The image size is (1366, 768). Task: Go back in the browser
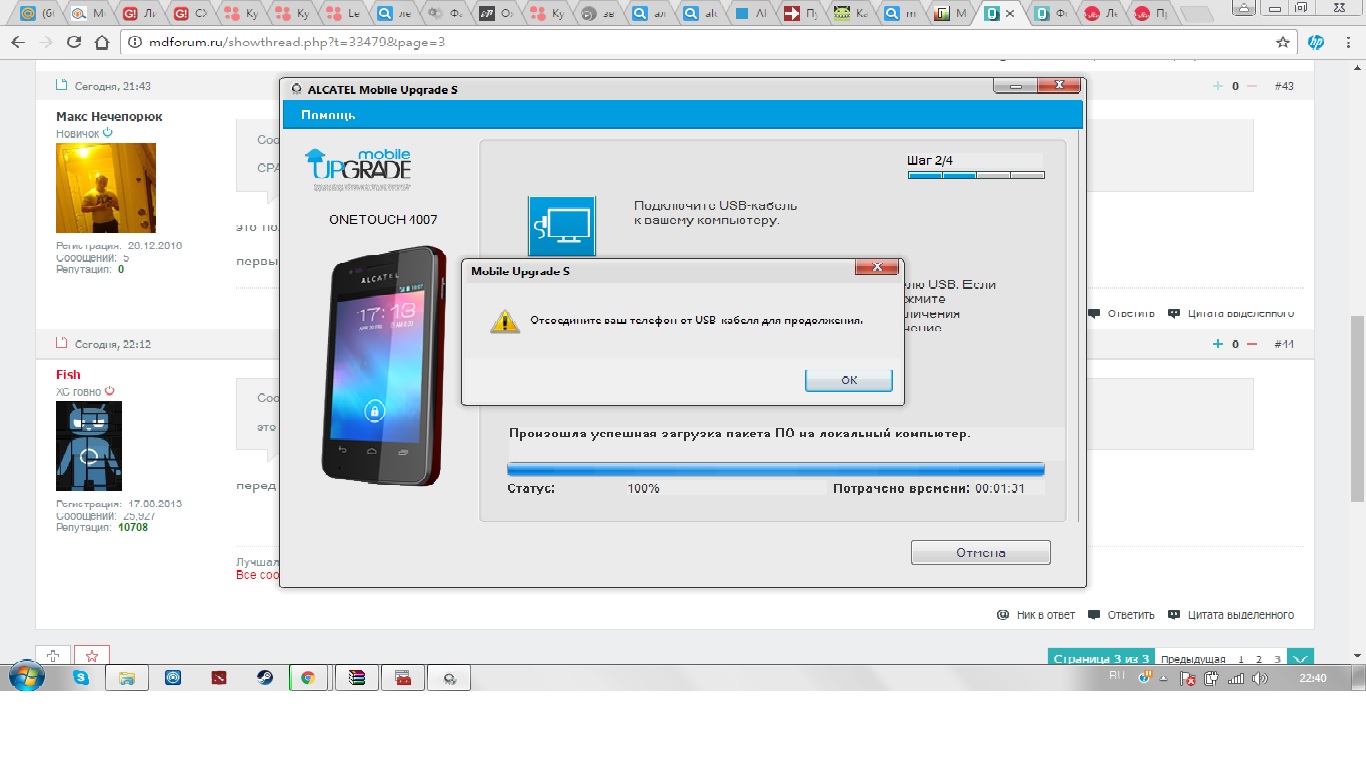point(17,42)
